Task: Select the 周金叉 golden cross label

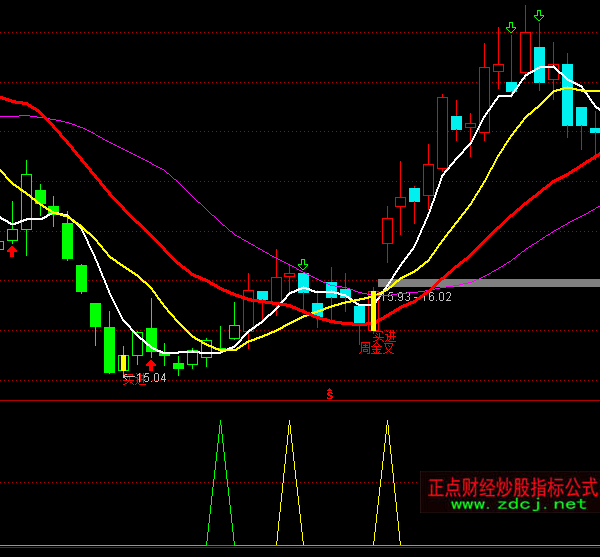Action: pos(377,349)
